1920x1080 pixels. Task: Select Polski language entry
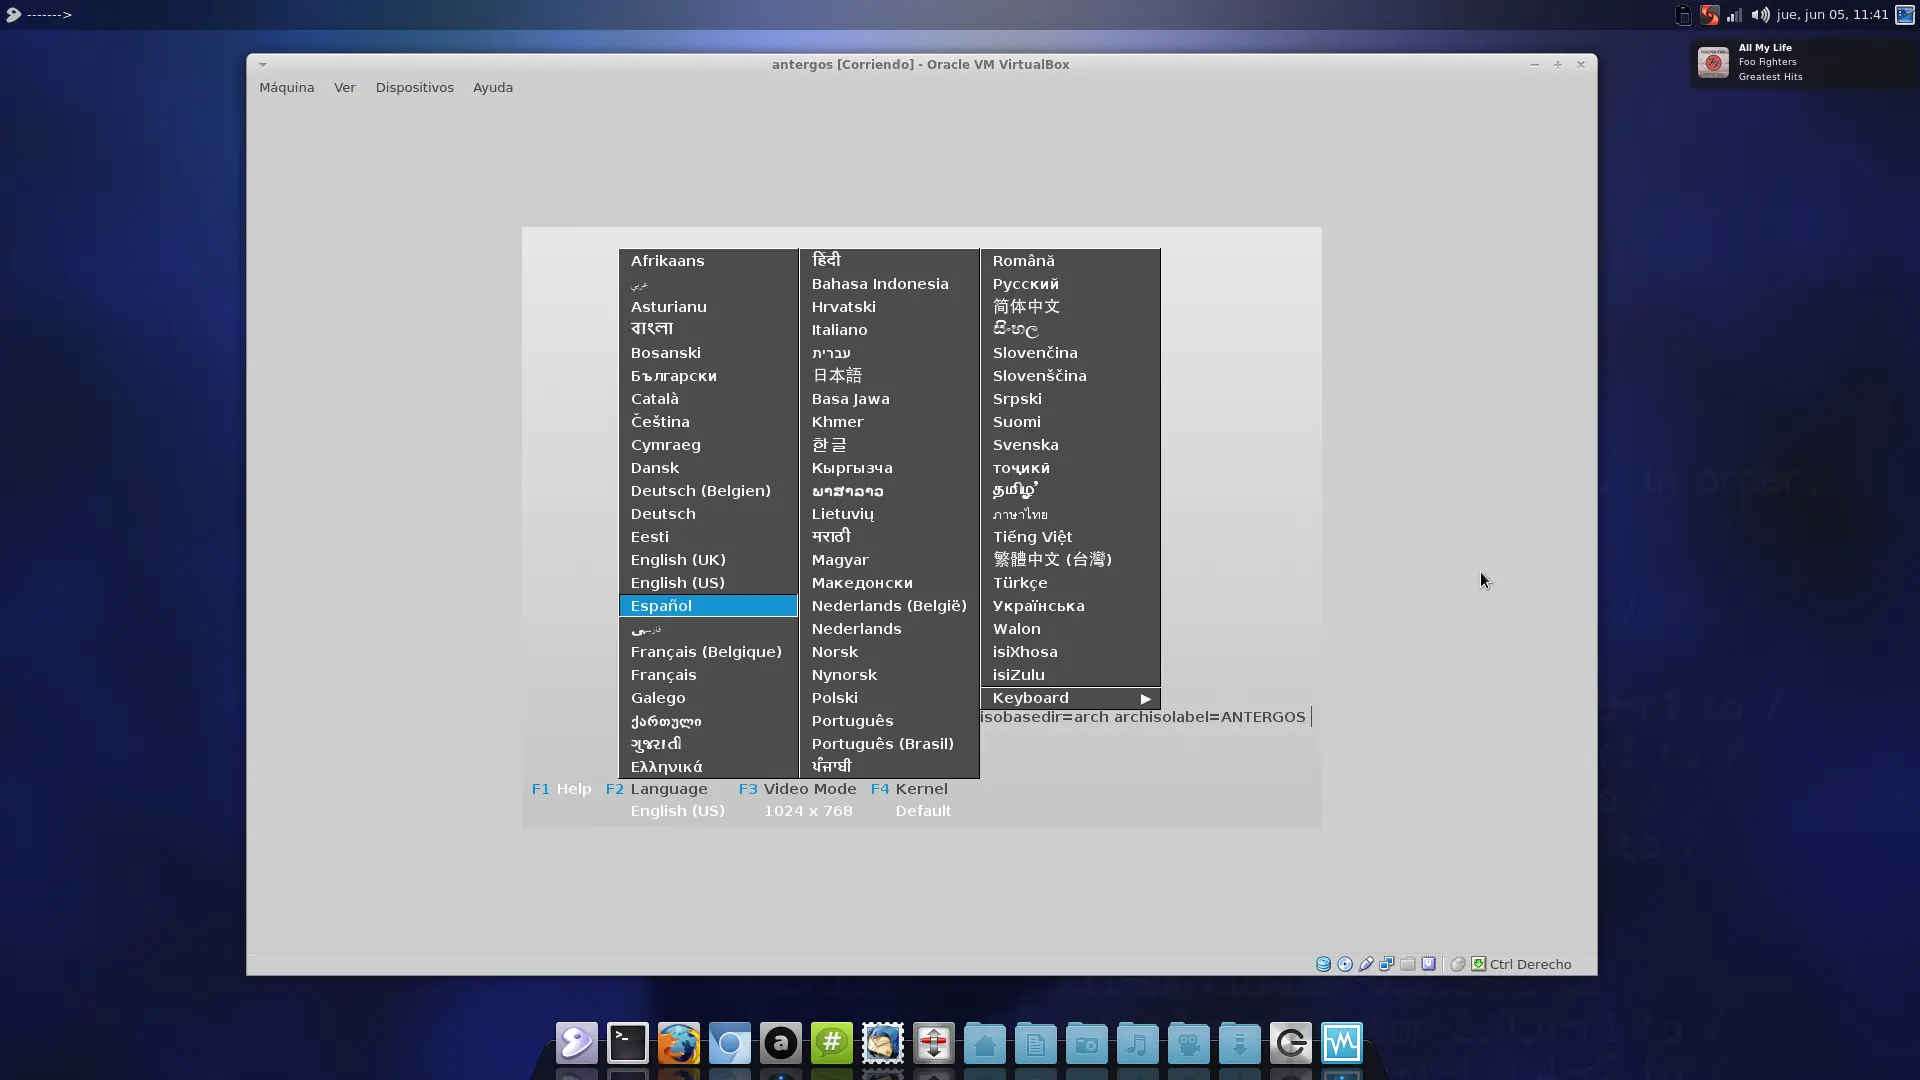(x=889, y=698)
